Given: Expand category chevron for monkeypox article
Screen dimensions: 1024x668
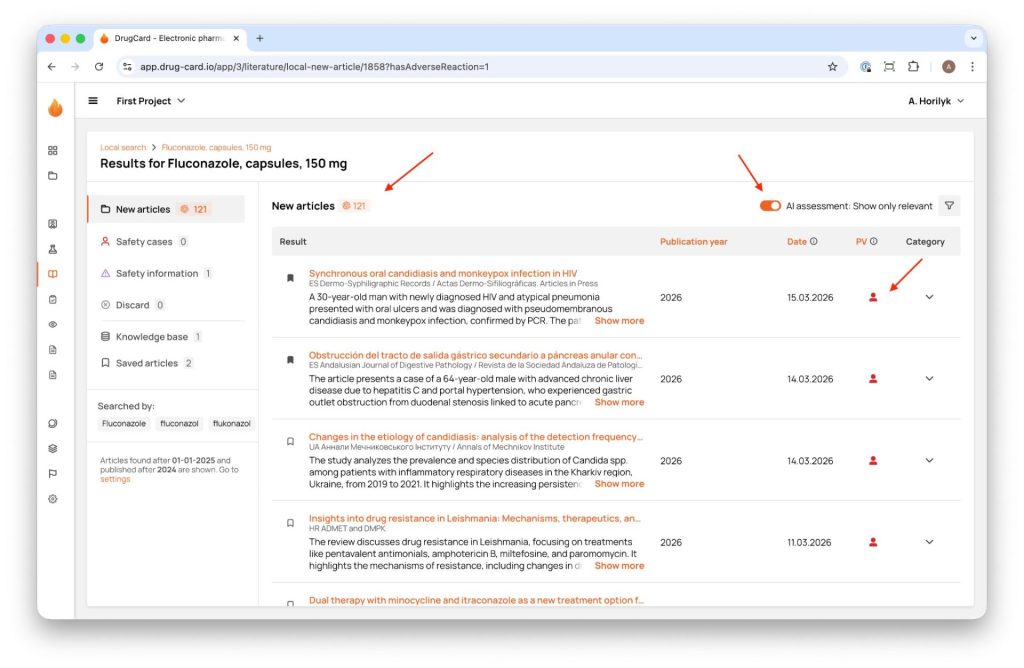Looking at the screenshot, I should (x=929, y=297).
